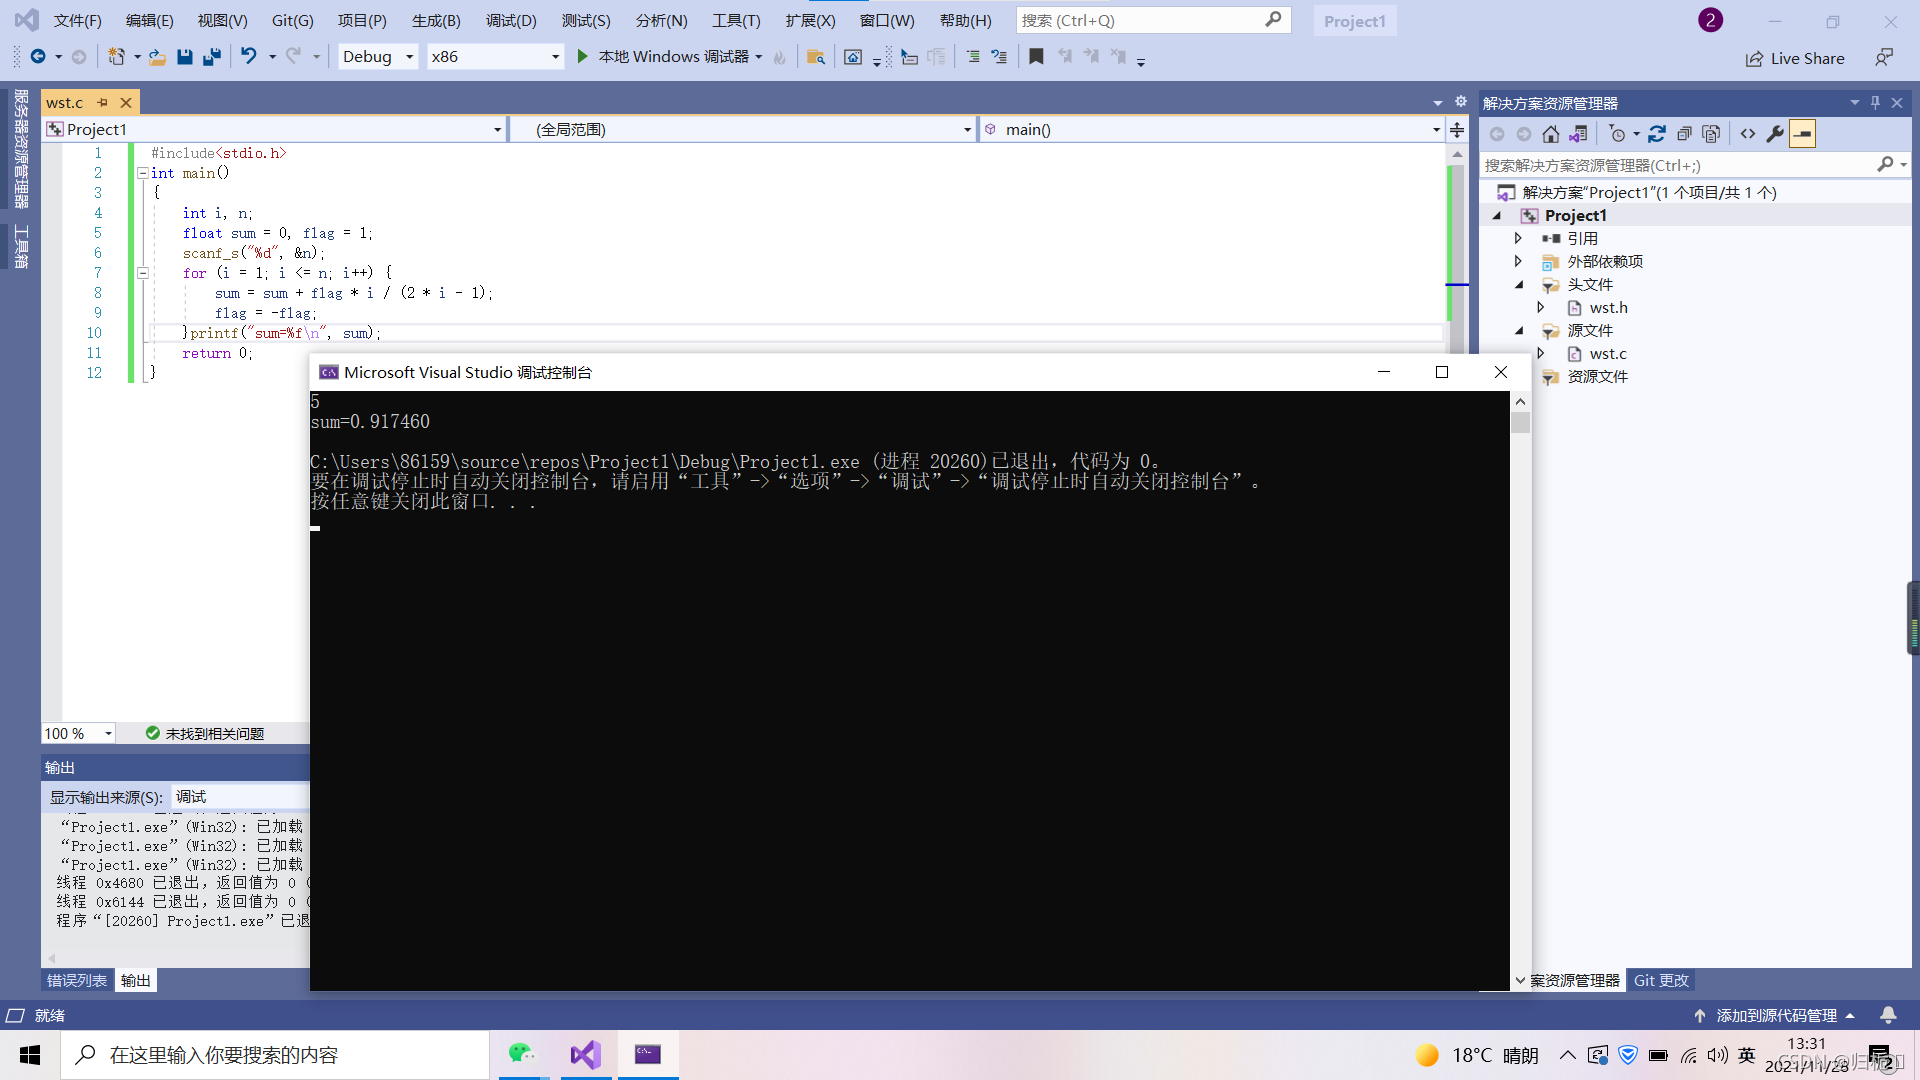Screen dimensions: 1920x1080
Task: Toggle a bookmark on the current line
Action: pos(1036,57)
